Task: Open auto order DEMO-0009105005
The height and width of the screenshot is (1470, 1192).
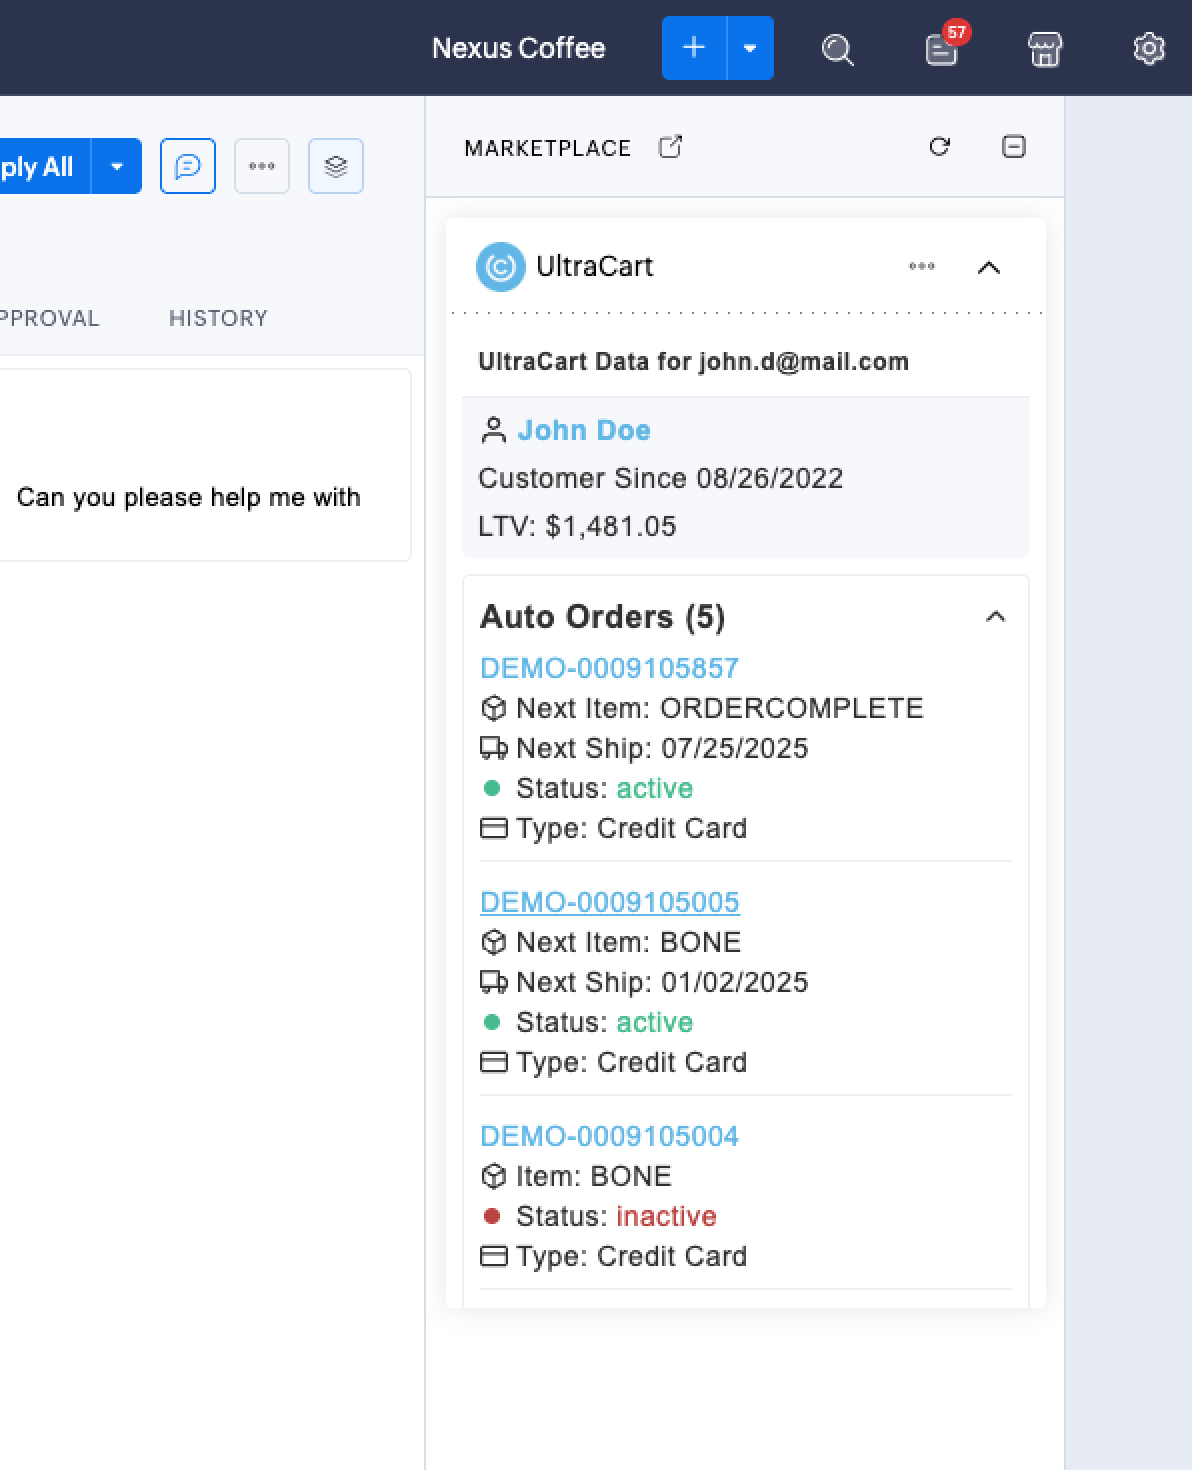Action: [609, 902]
